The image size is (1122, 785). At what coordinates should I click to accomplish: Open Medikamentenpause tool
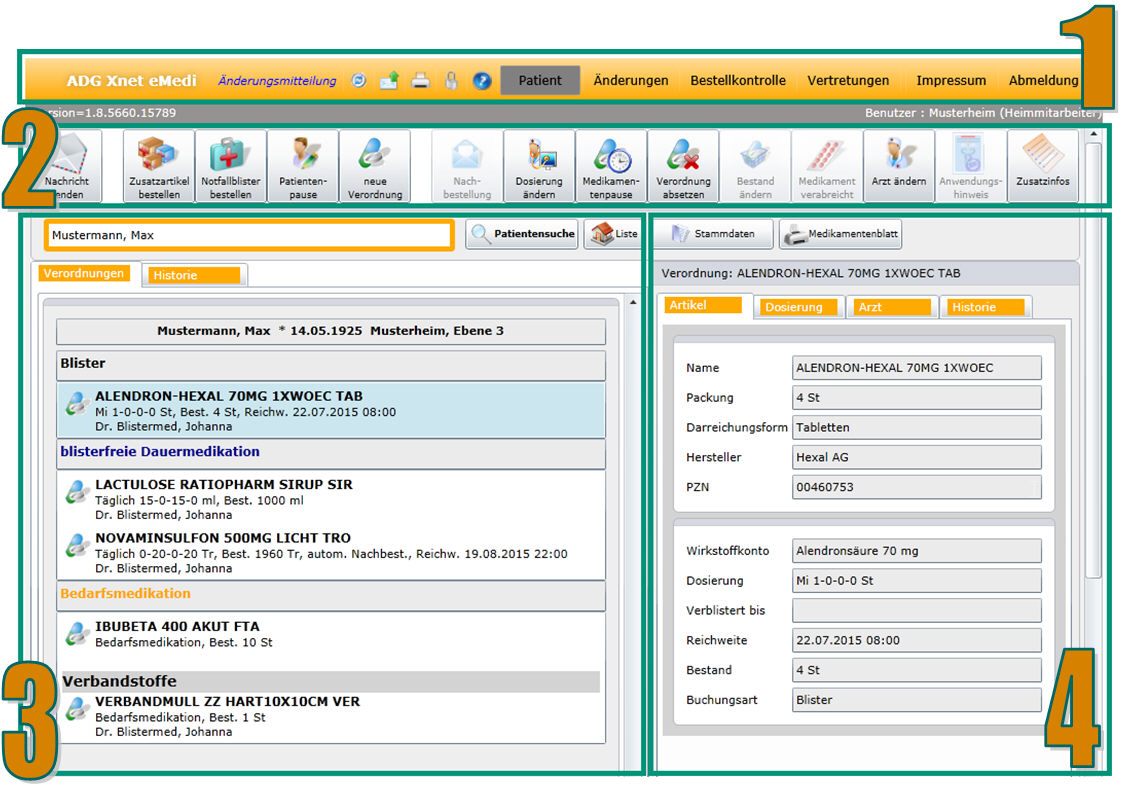611,166
